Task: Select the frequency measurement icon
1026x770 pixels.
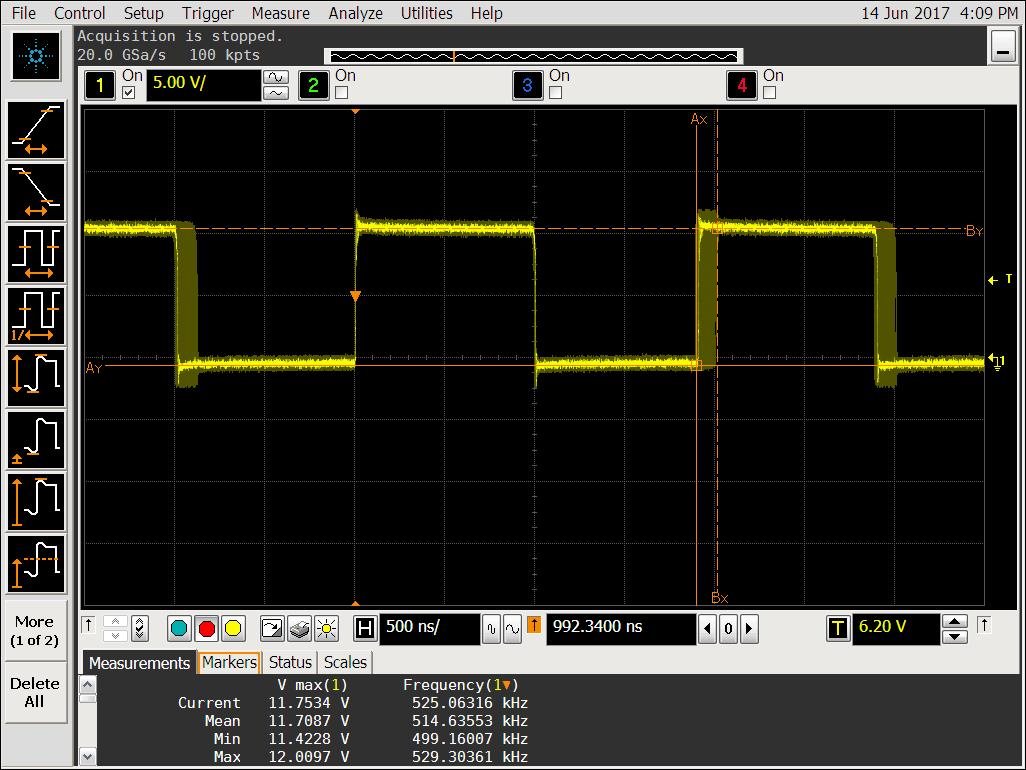Action: click(37, 316)
